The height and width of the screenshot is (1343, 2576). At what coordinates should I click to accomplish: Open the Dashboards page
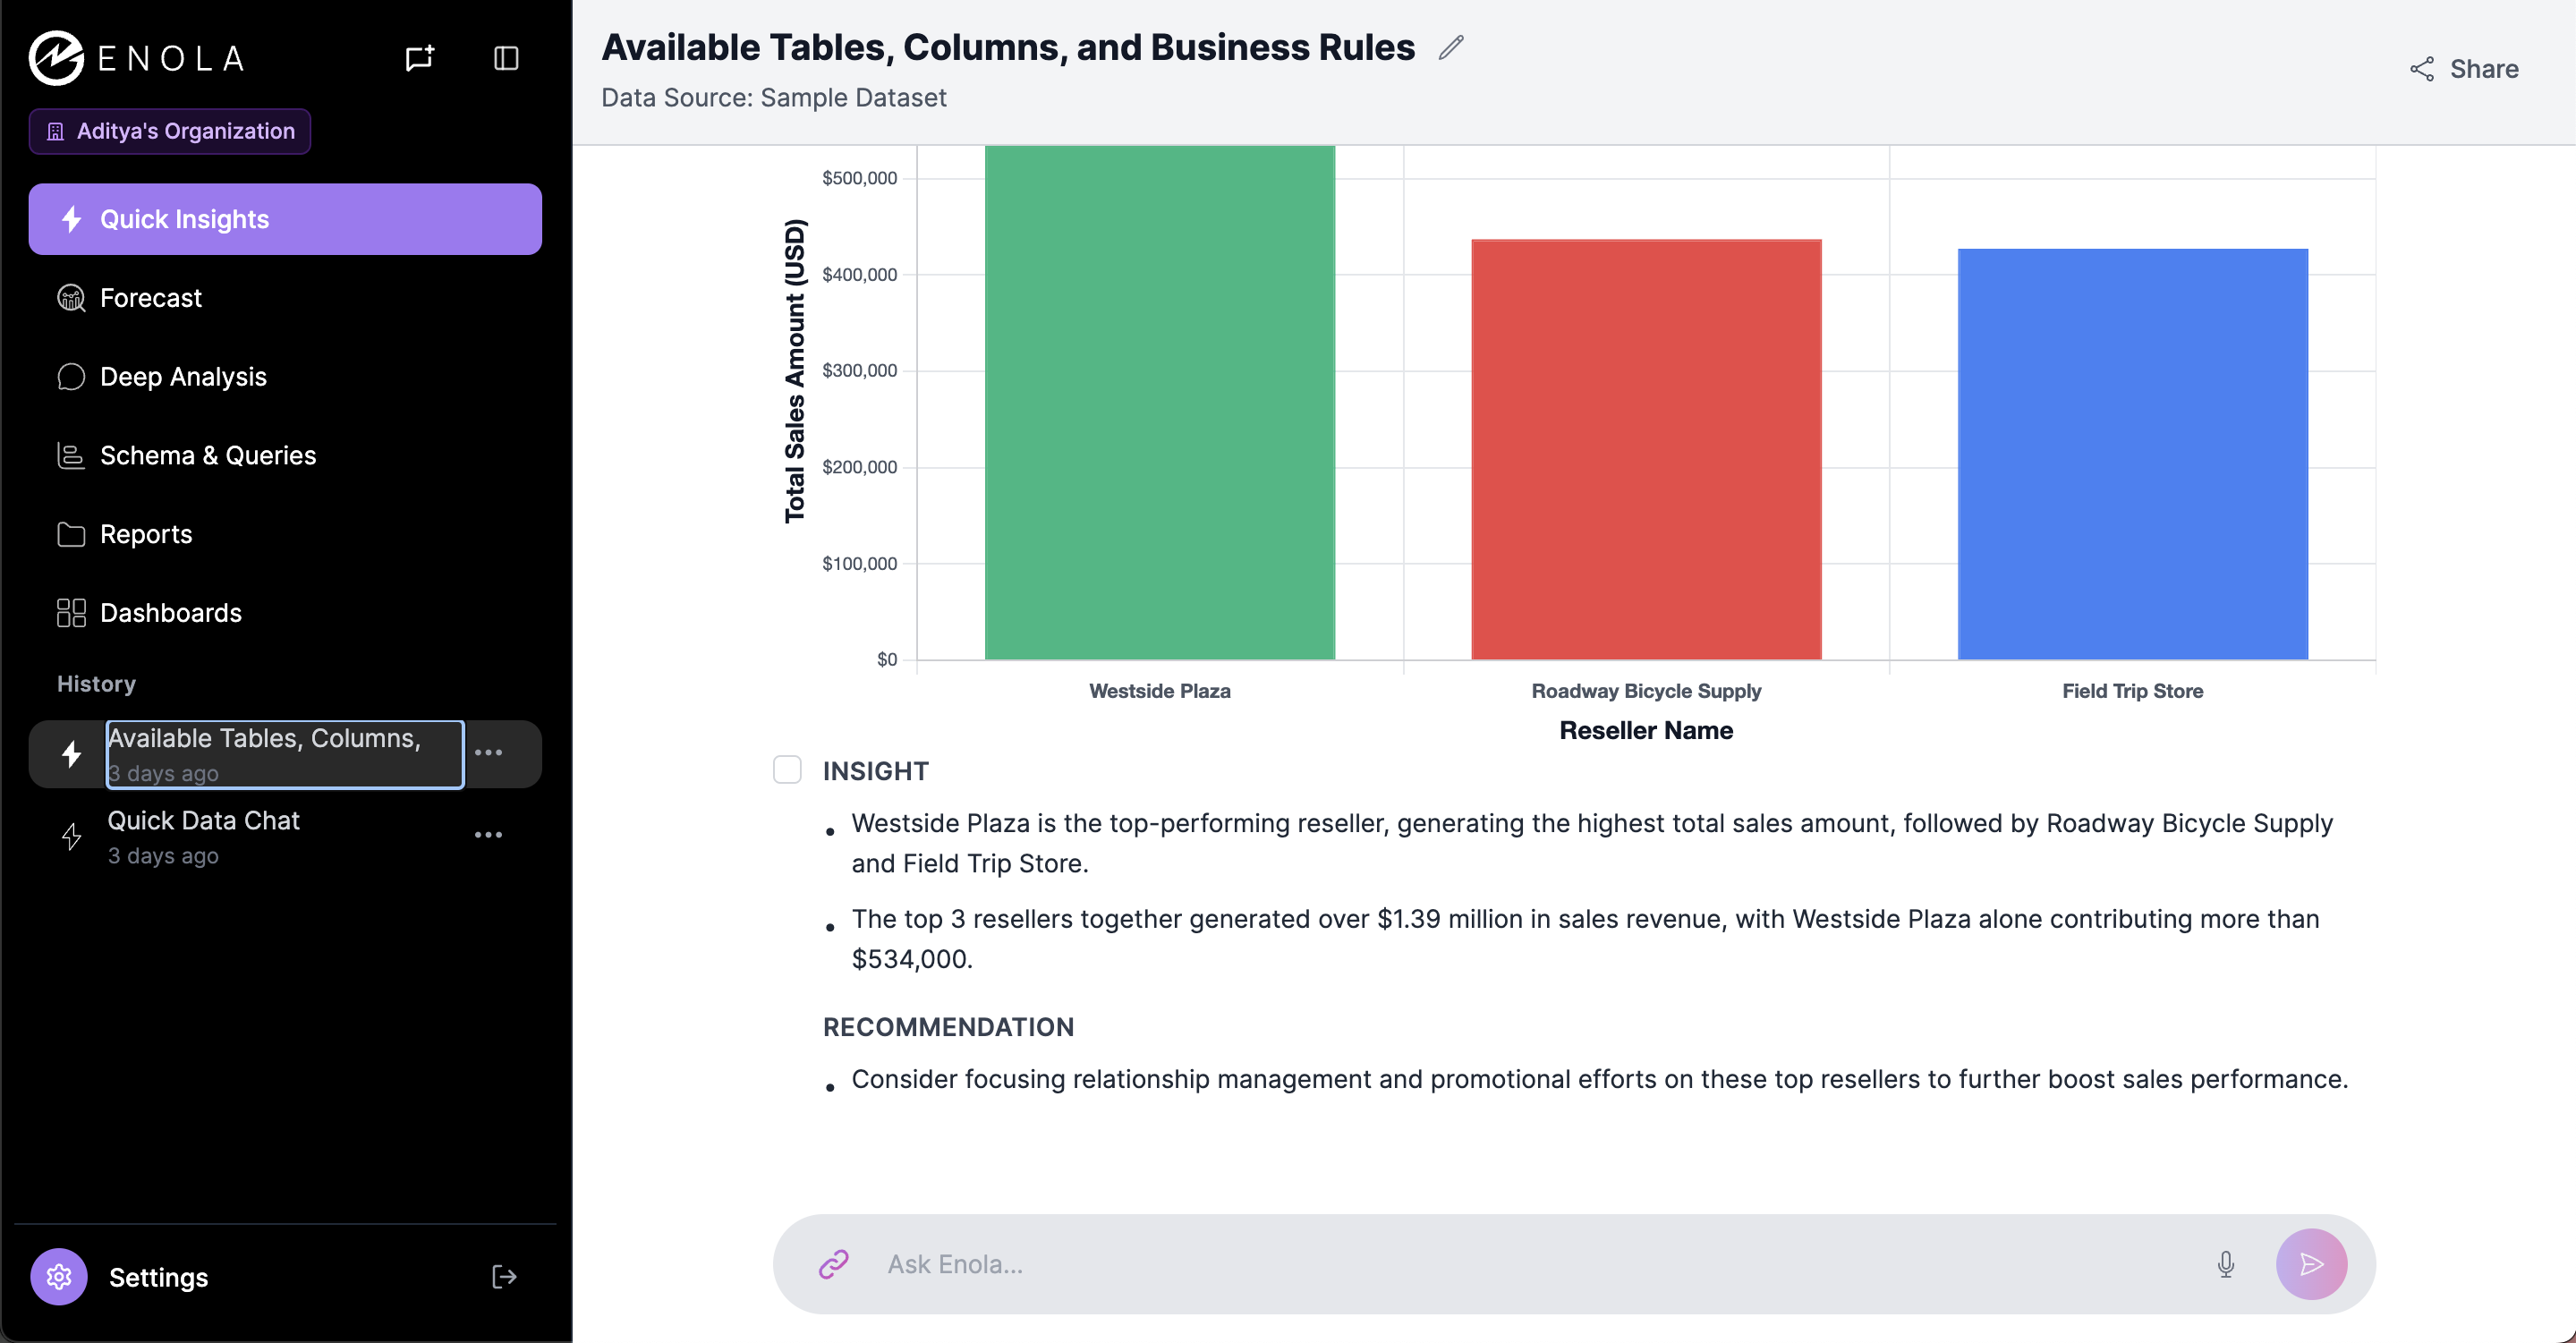(x=285, y=613)
